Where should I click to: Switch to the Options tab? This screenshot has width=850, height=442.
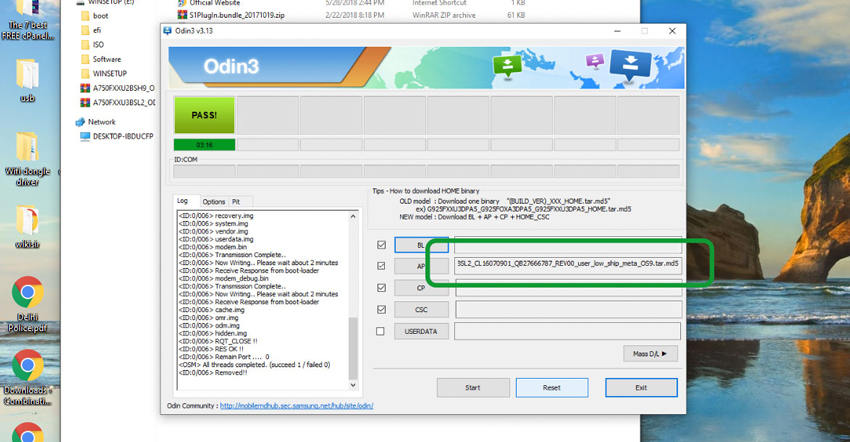click(214, 202)
